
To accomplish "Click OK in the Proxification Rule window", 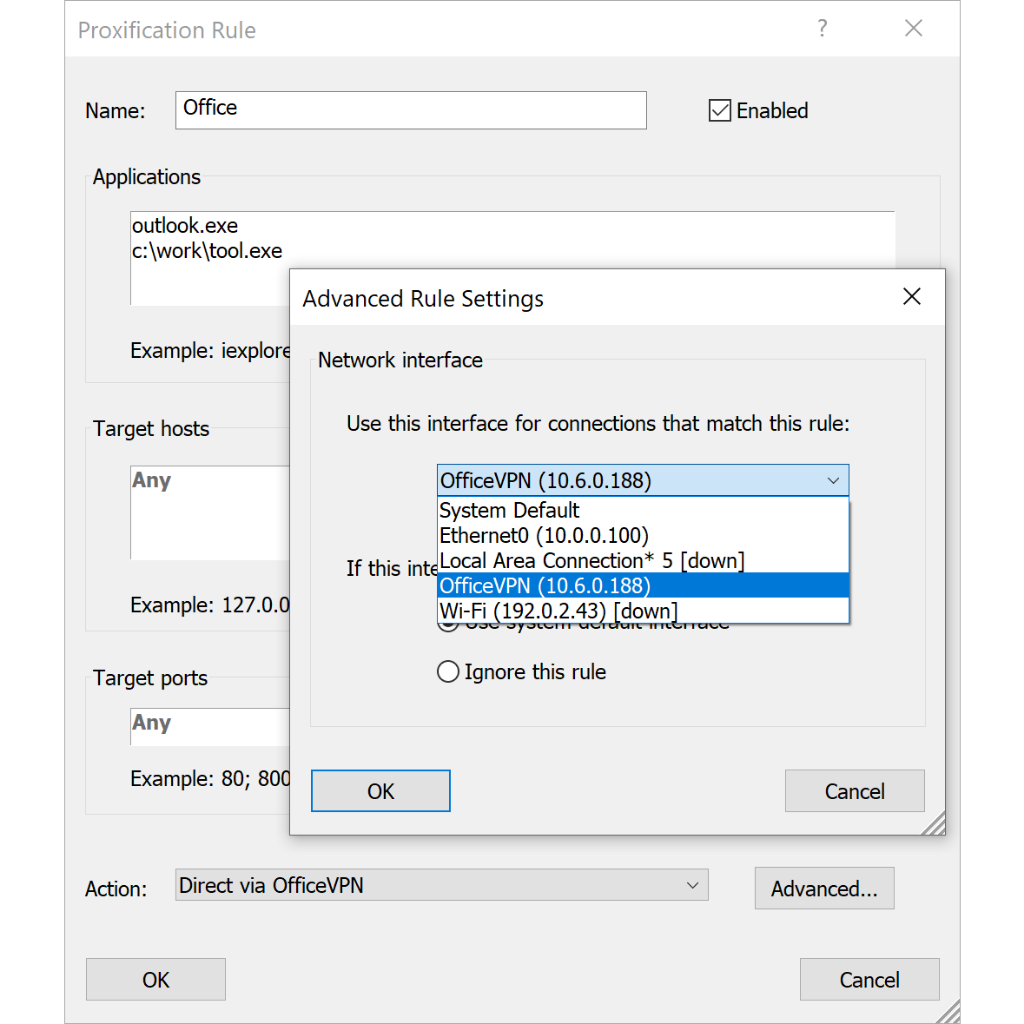I will coord(156,980).
